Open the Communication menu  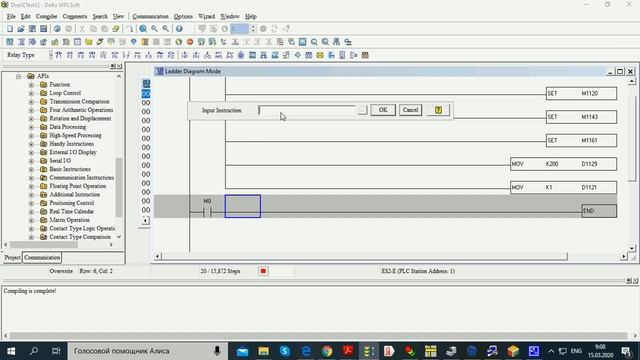click(150, 16)
